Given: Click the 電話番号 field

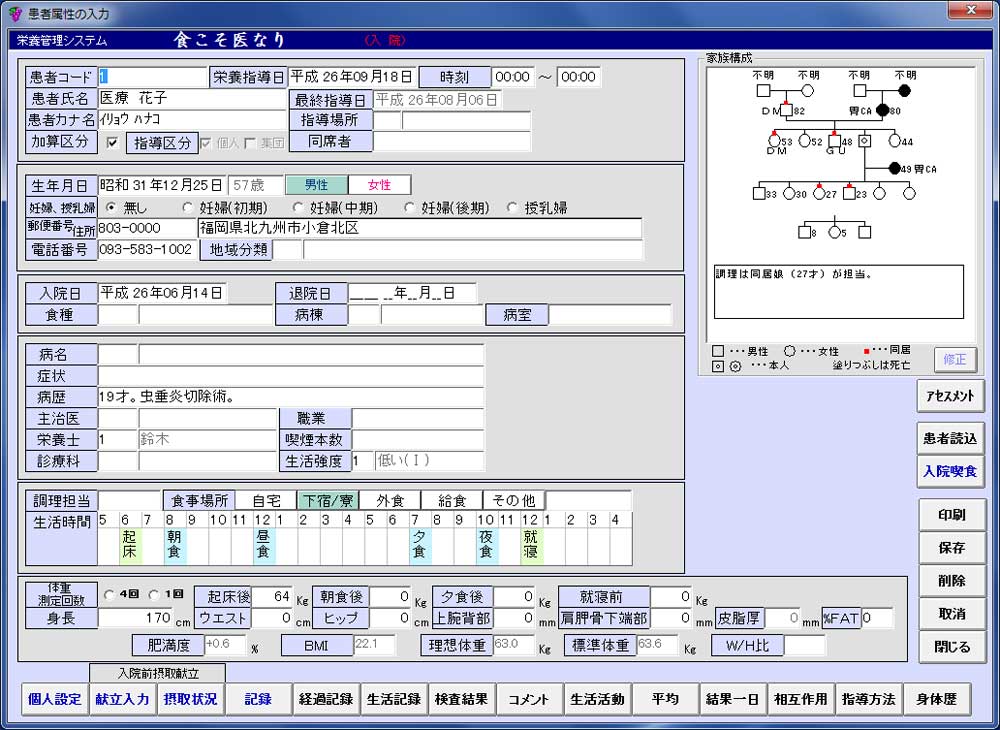Looking at the screenshot, I should click(x=147, y=249).
